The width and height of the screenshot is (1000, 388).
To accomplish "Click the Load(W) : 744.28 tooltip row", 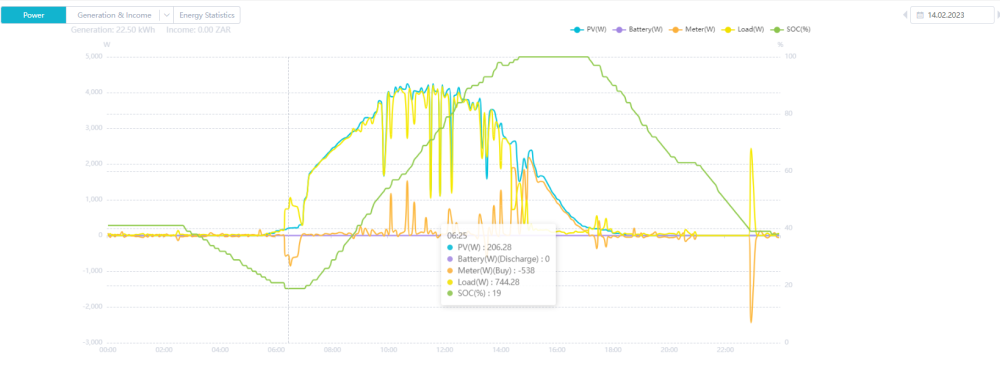I will 482,282.
